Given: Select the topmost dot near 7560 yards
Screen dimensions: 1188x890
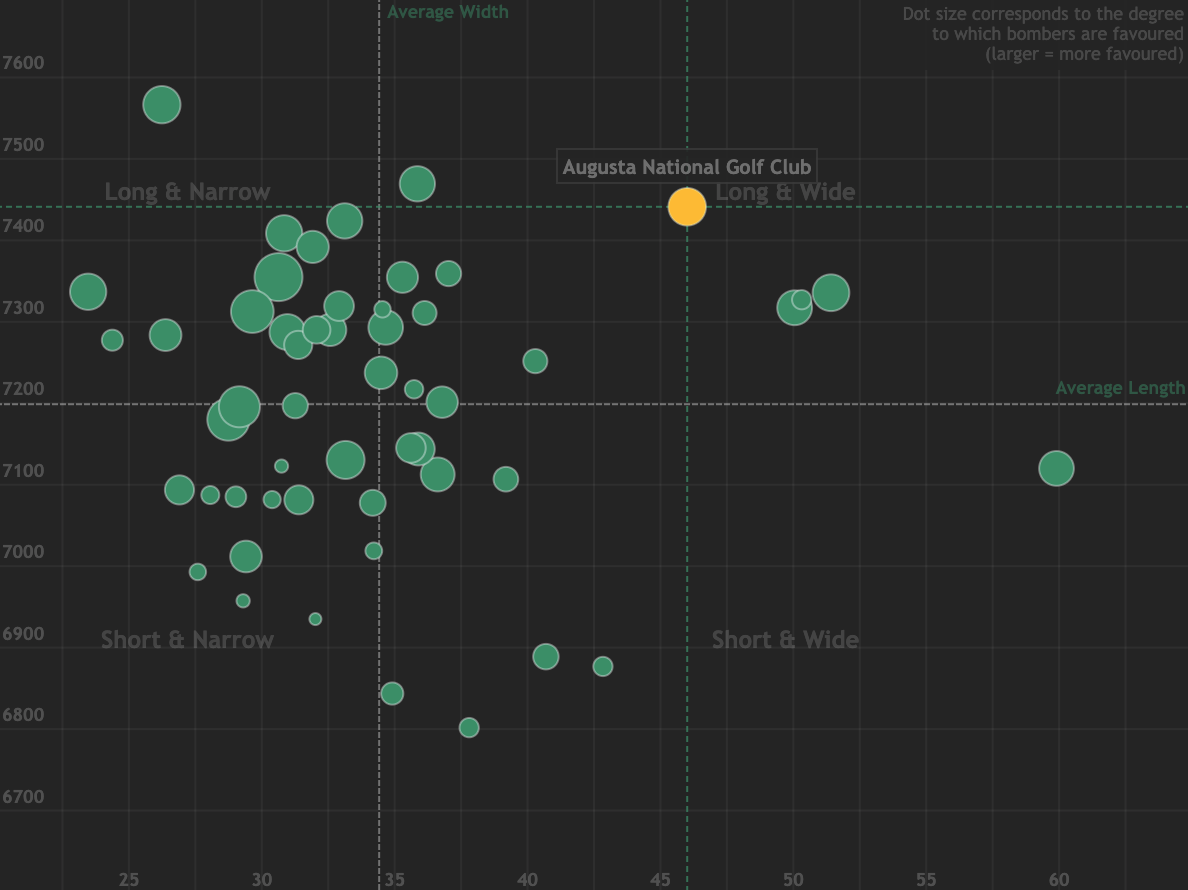Looking at the screenshot, I should pyautogui.click(x=162, y=104).
